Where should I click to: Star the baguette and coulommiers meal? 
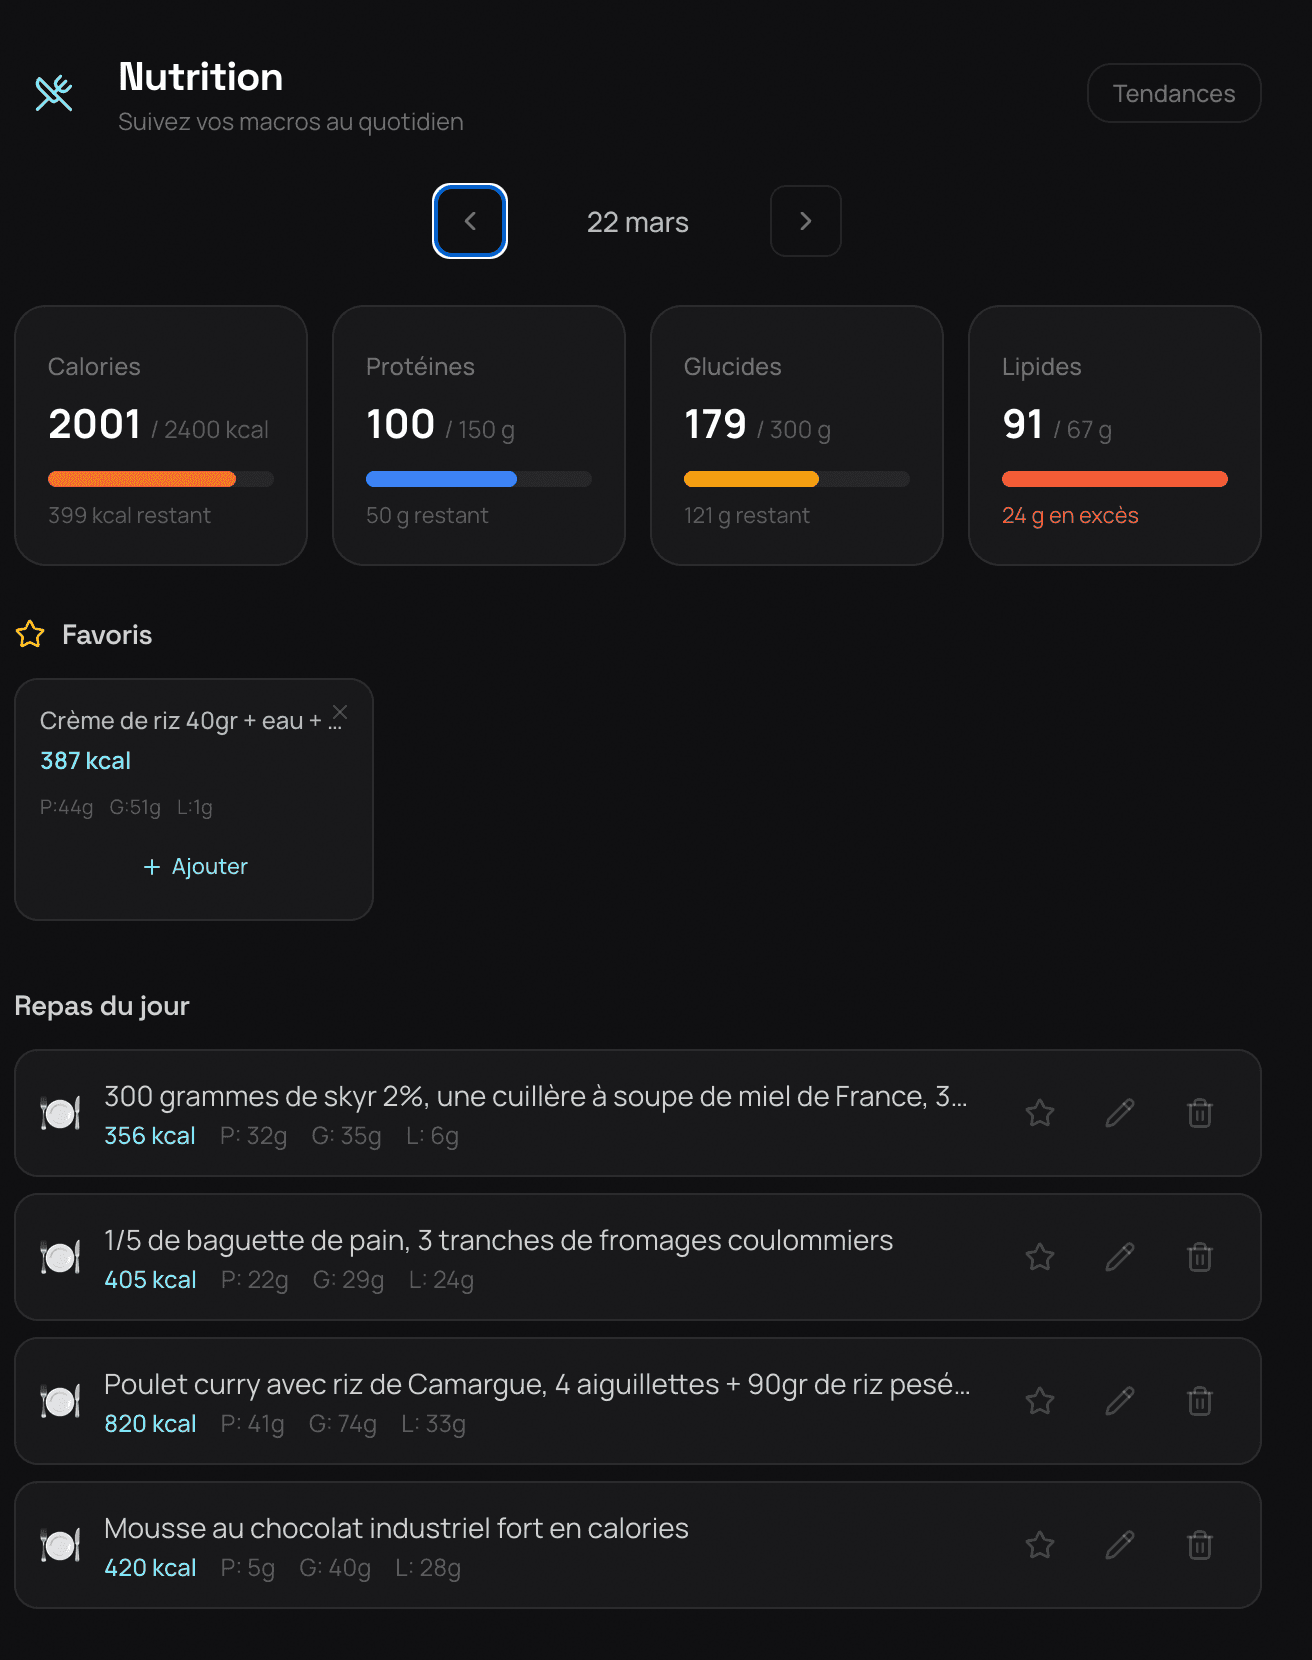[1040, 1257]
